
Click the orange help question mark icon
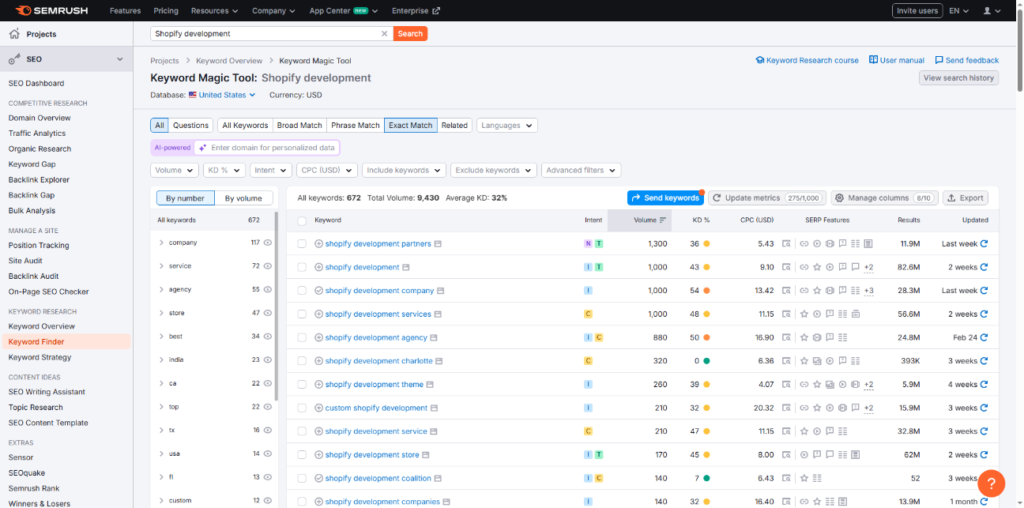click(x=990, y=483)
